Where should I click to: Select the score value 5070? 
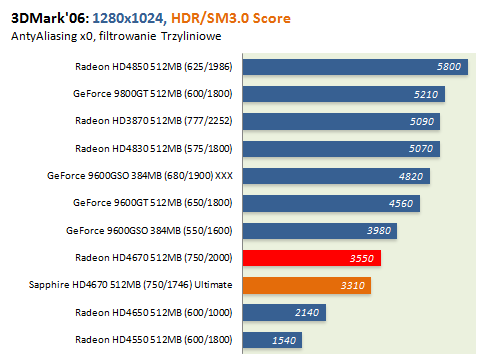(x=421, y=149)
